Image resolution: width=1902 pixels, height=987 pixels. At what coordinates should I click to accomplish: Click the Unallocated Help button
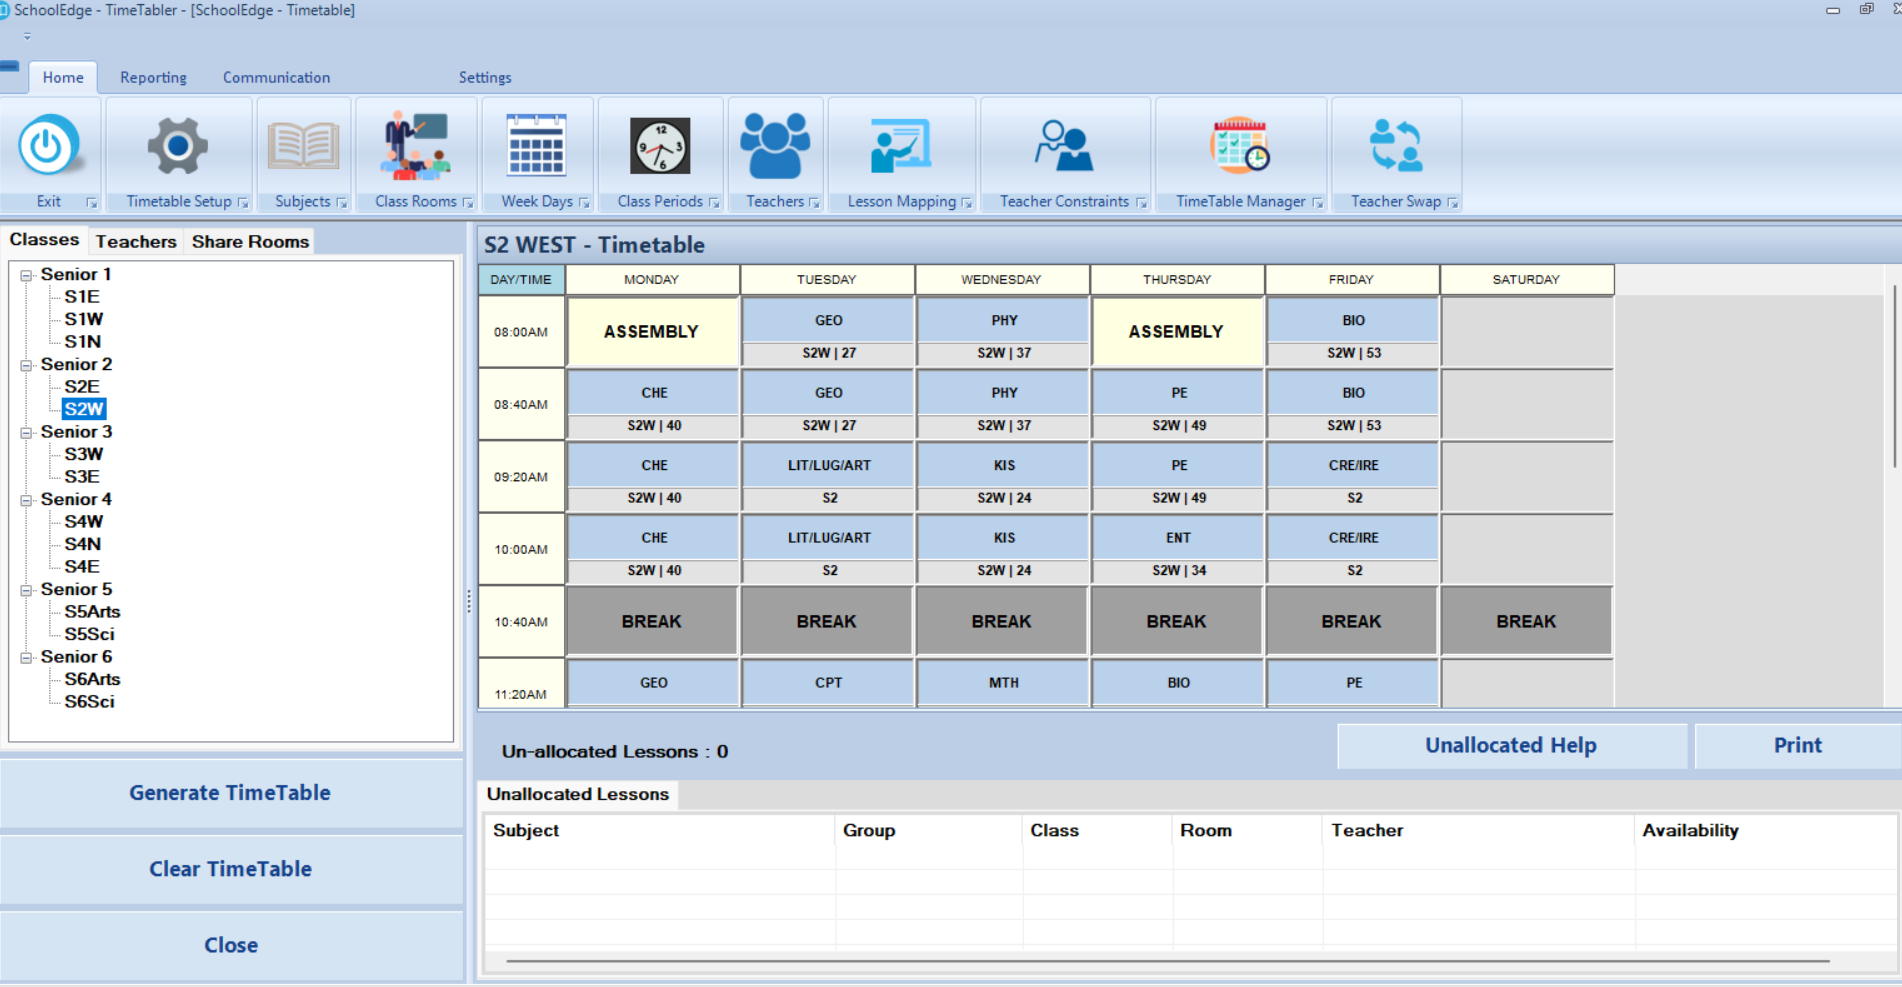1511,745
